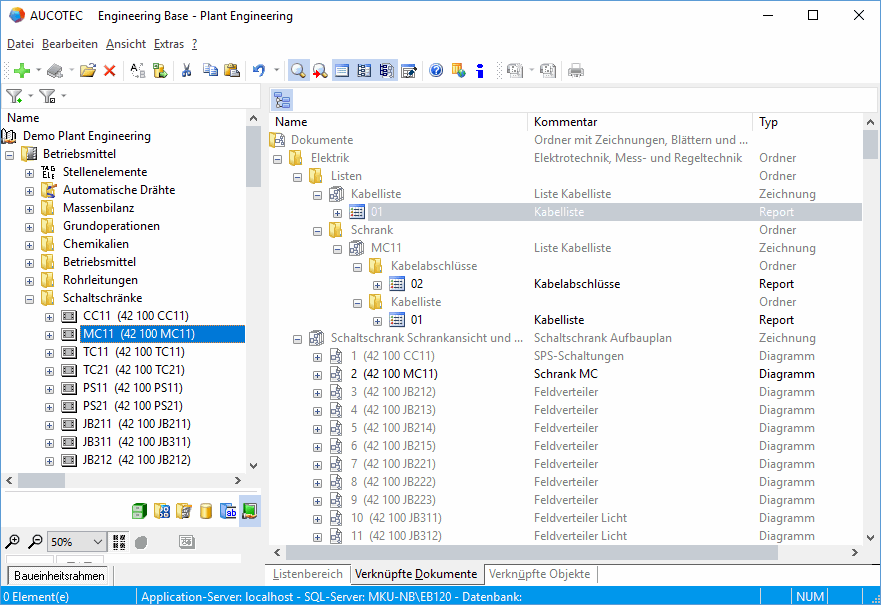Switch to the Verknüpfte Objekte tab
The height and width of the screenshot is (605, 881).
(x=541, y=574)
